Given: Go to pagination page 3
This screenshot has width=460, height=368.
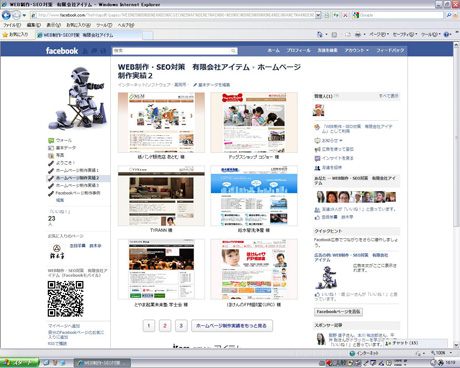Looking at the screenshot, I should pos(181,326).
